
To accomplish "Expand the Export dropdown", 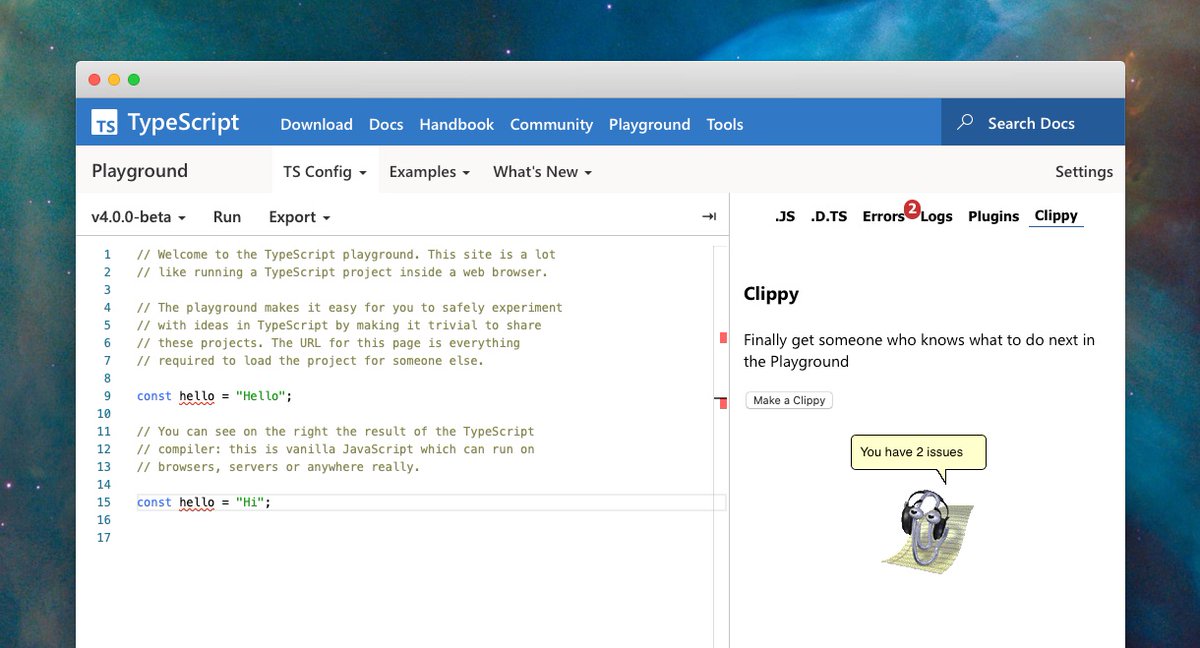I will [299, 217].
